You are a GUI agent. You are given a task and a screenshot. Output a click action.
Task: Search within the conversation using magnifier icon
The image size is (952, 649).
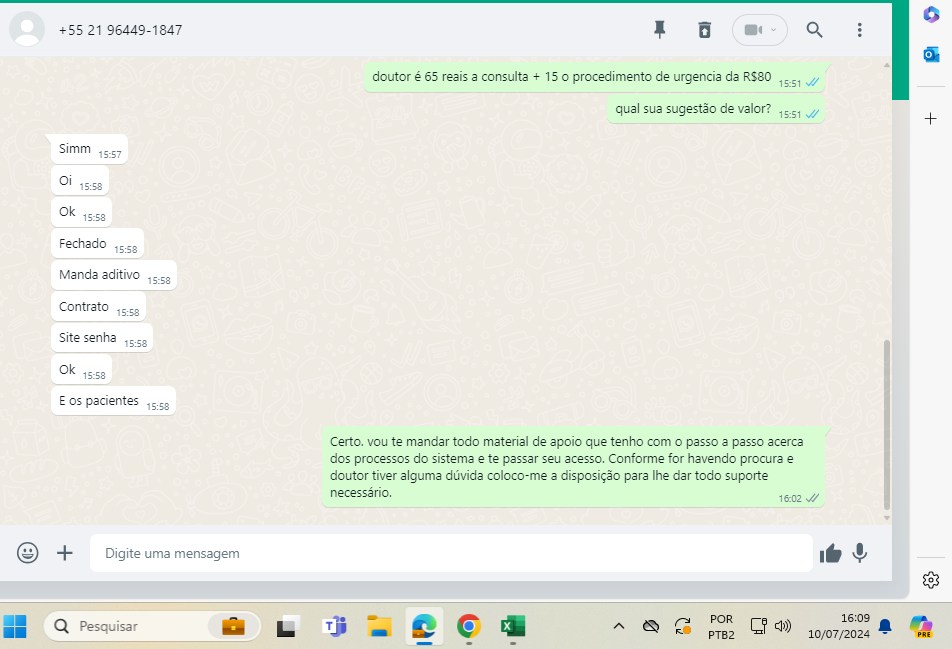(x=814, y=30)
